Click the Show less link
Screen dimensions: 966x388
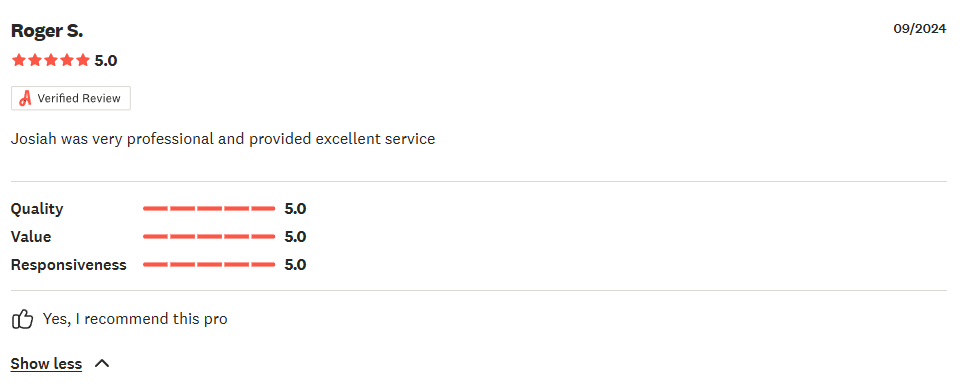coord(46,363)
